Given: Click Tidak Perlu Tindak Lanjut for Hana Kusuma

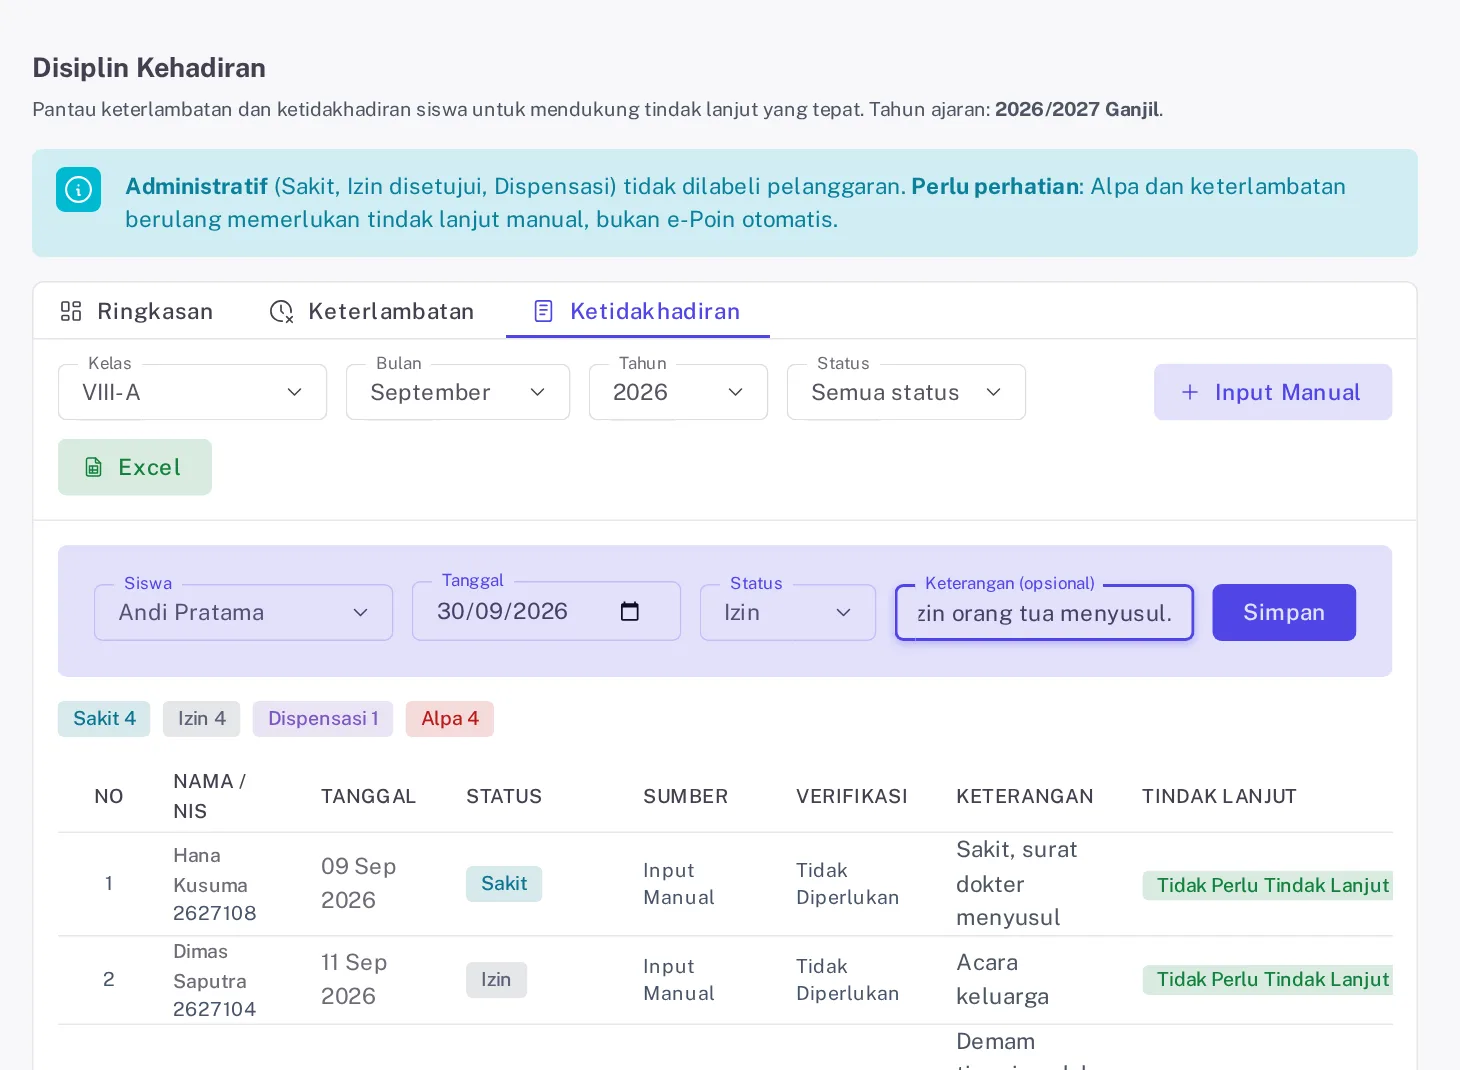Looking at the screenshot, I should tap(1268, 885).
